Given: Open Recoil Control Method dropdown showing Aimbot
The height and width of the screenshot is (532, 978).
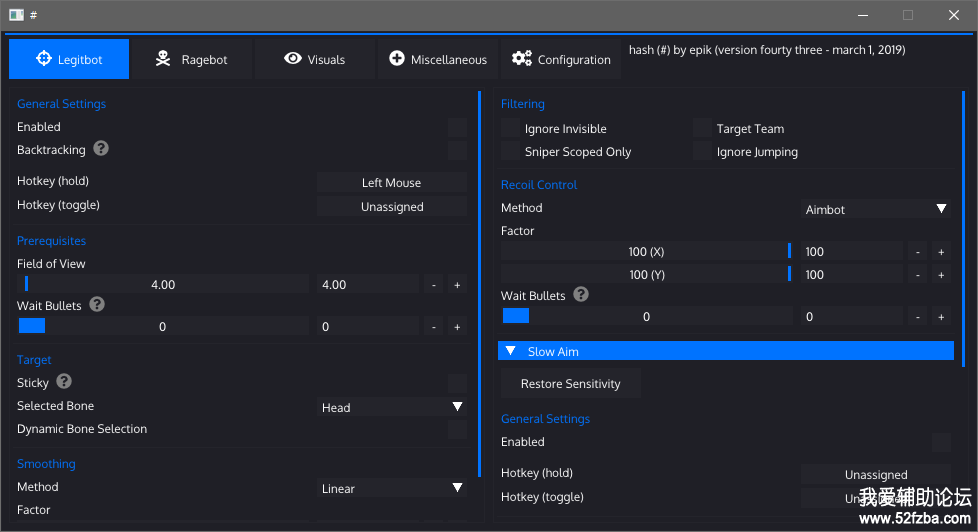Looking at the screenshot, I should [875, 209].
